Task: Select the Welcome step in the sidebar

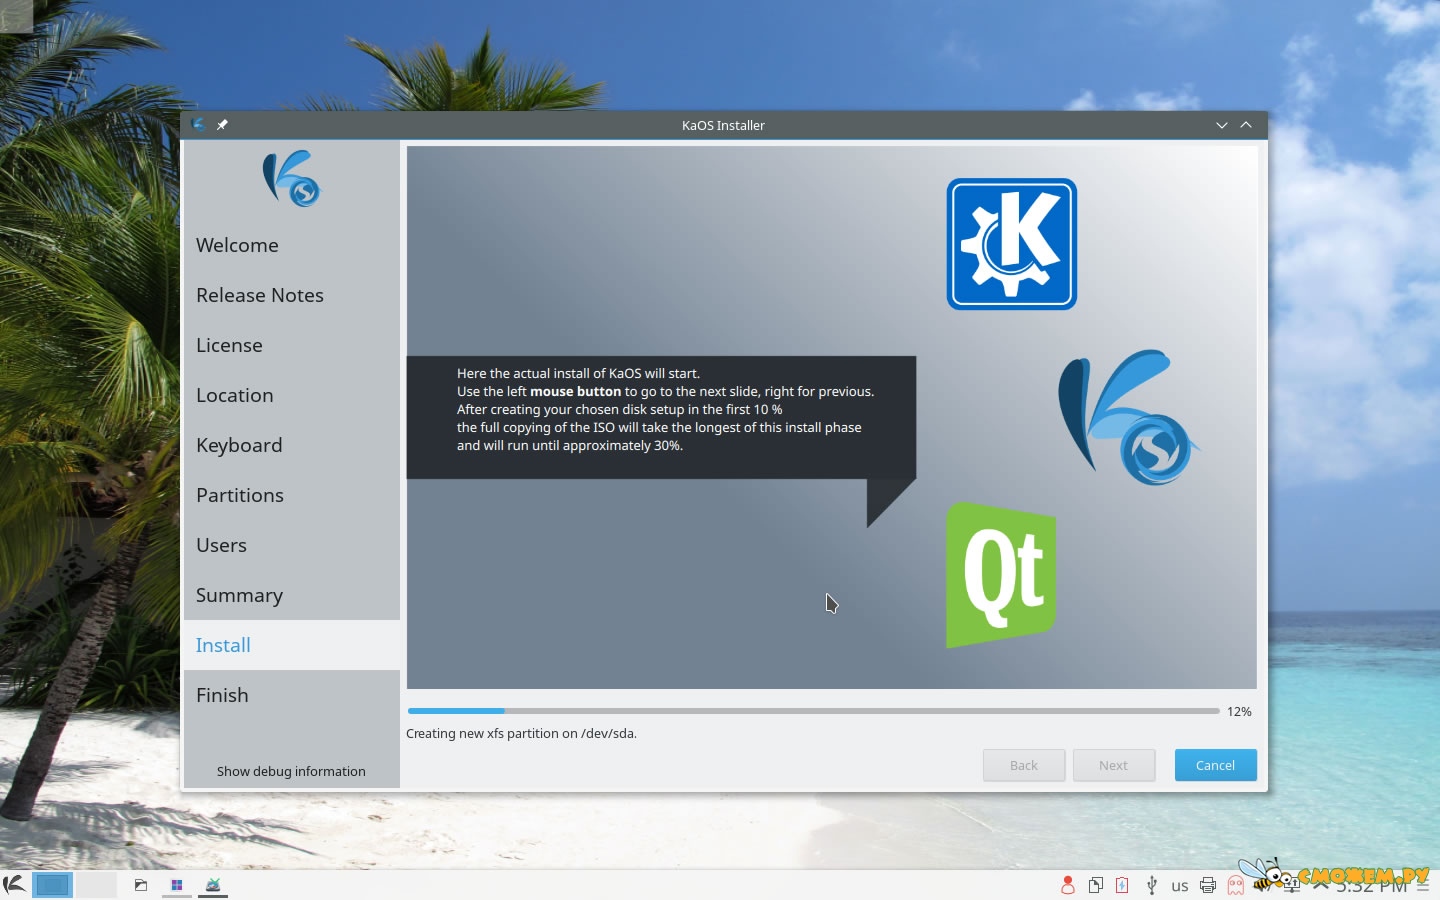Action: (x=292, y=245)
